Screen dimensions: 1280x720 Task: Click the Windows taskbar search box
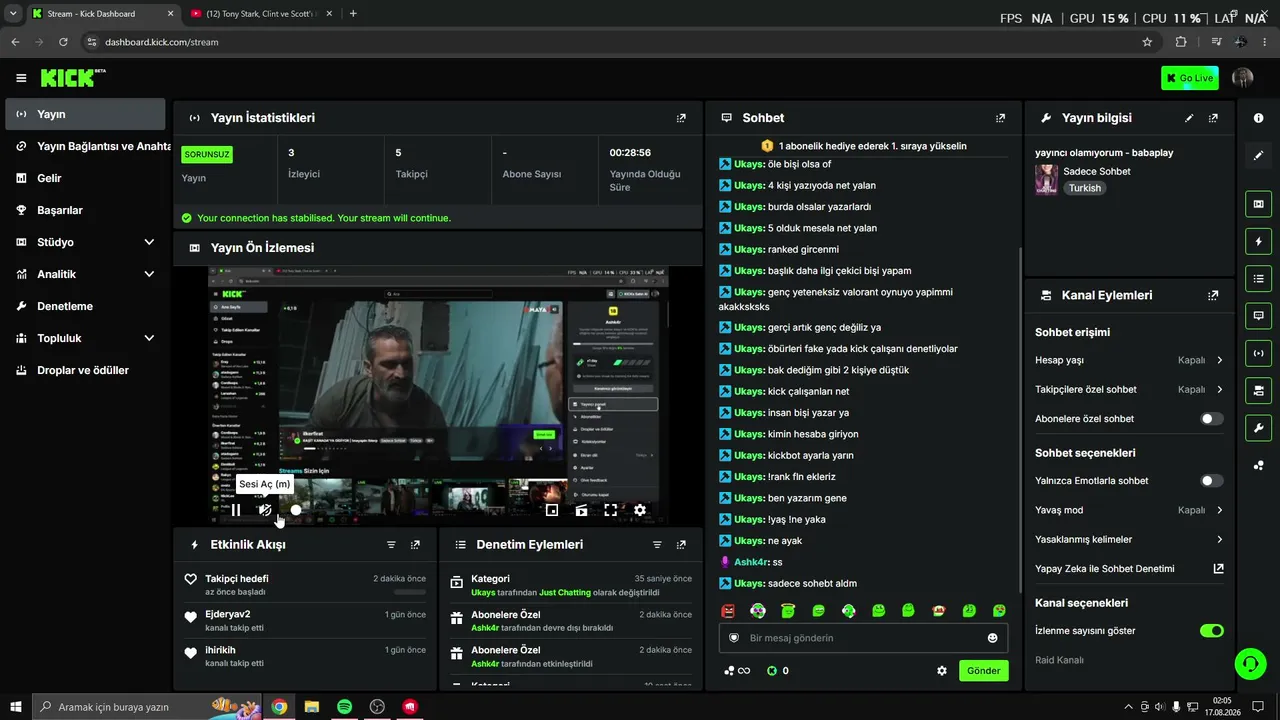147,707
